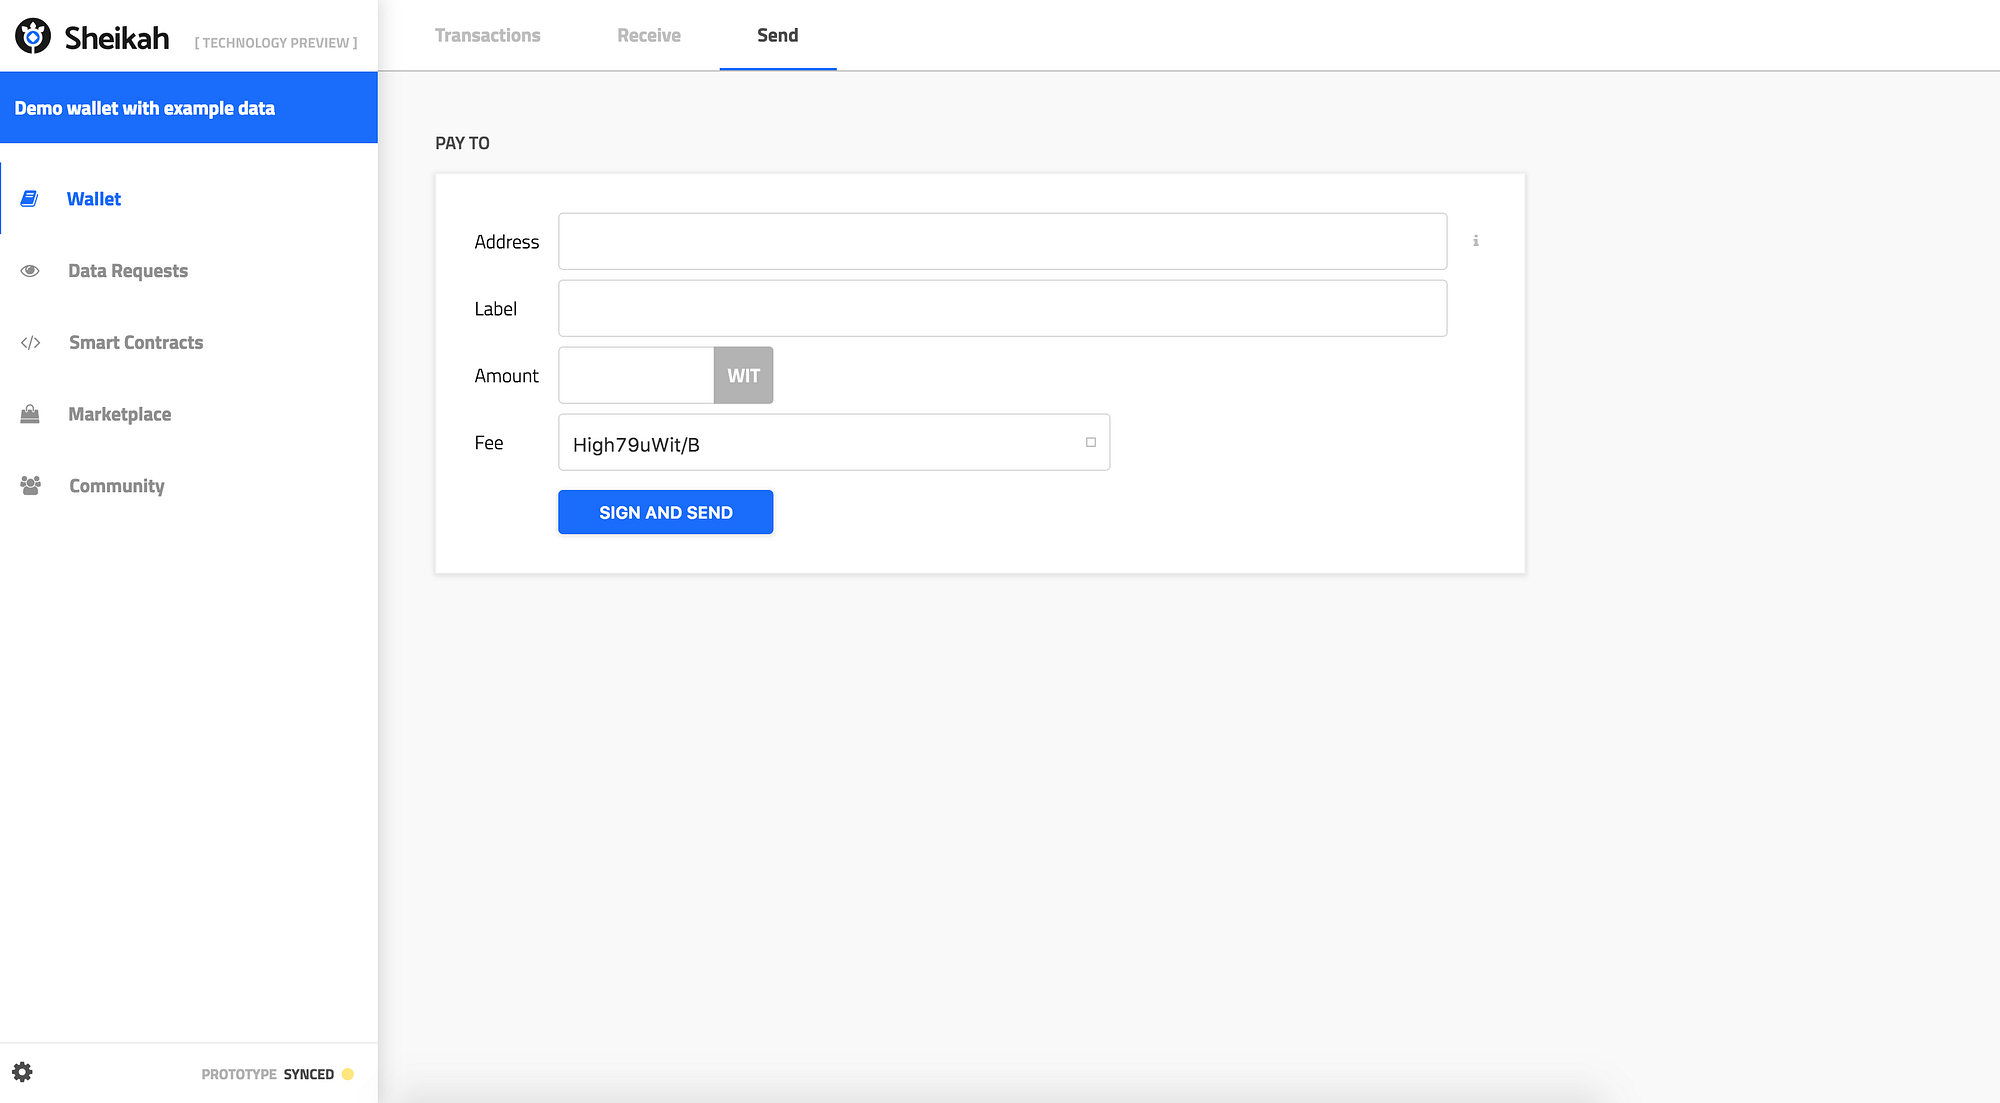Open the Fee dropdown
This screenshot has width=2000, height=1103.
coord(820,442)
